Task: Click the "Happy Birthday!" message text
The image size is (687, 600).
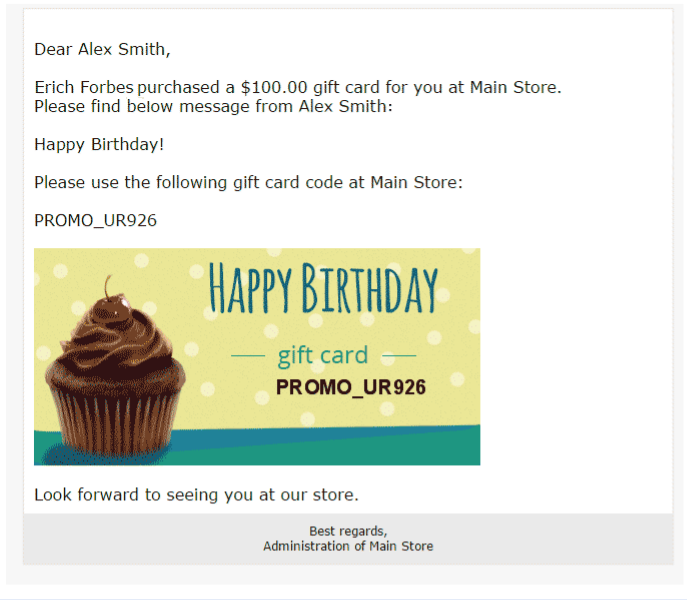Action: [x=99, y=144]
